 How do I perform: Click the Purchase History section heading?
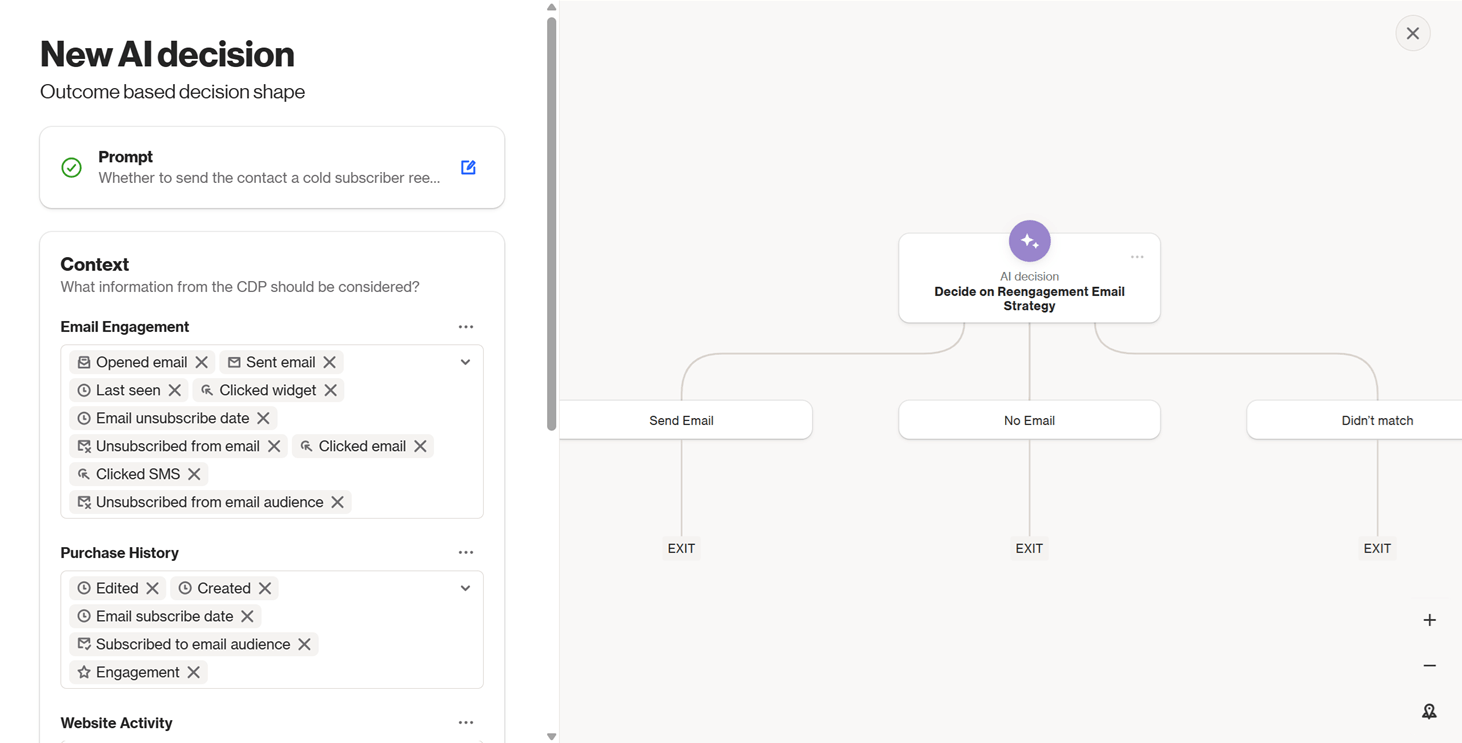(120, 553)
